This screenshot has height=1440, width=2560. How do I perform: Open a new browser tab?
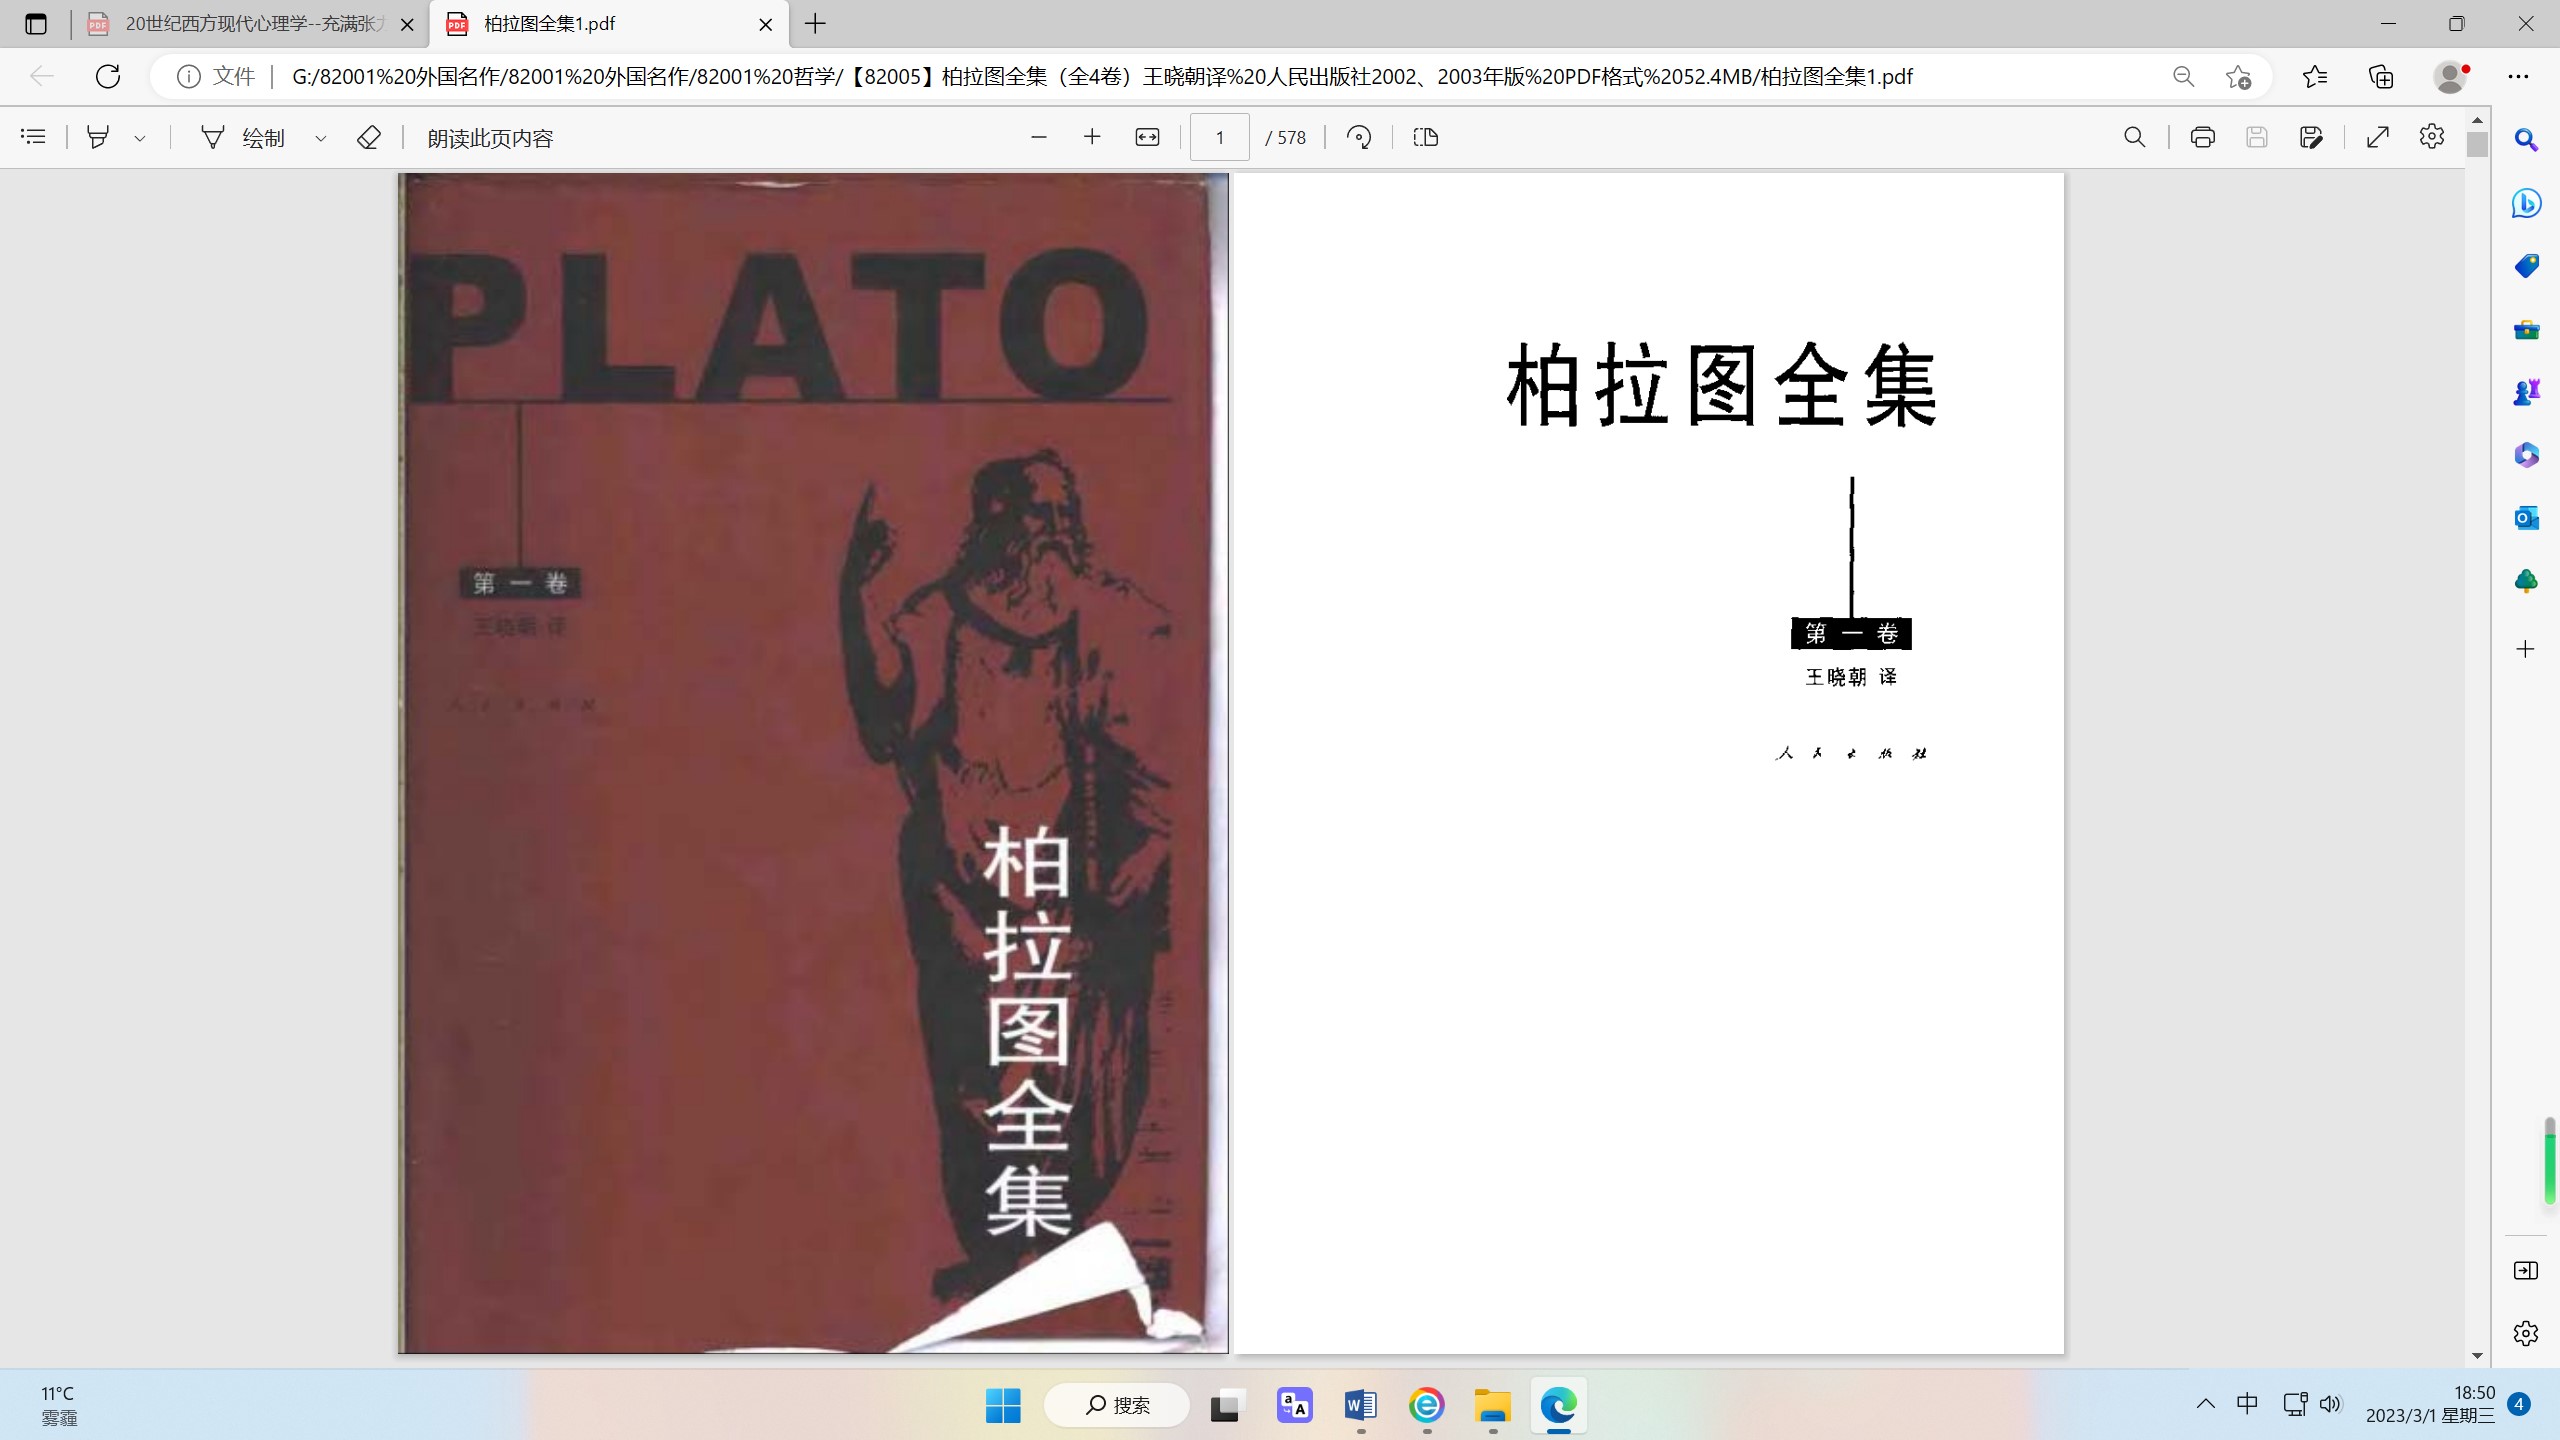(816, 24)
